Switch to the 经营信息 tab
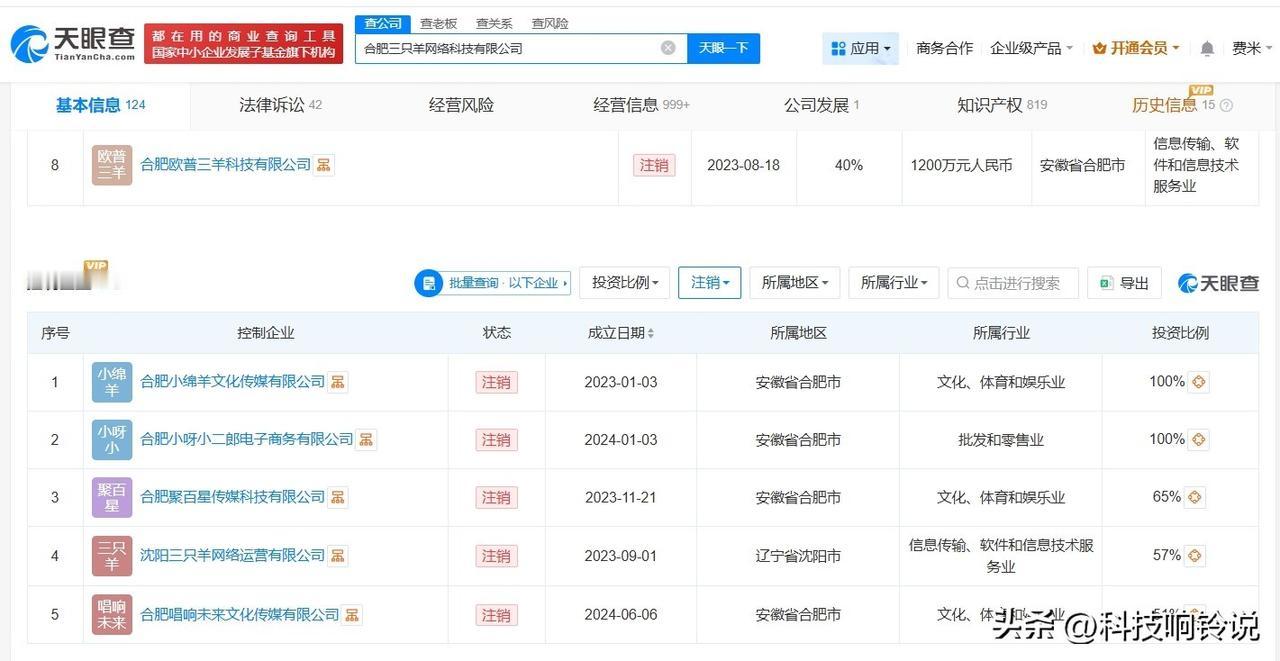Viewport: 1280px width, 661px height. 641,105
